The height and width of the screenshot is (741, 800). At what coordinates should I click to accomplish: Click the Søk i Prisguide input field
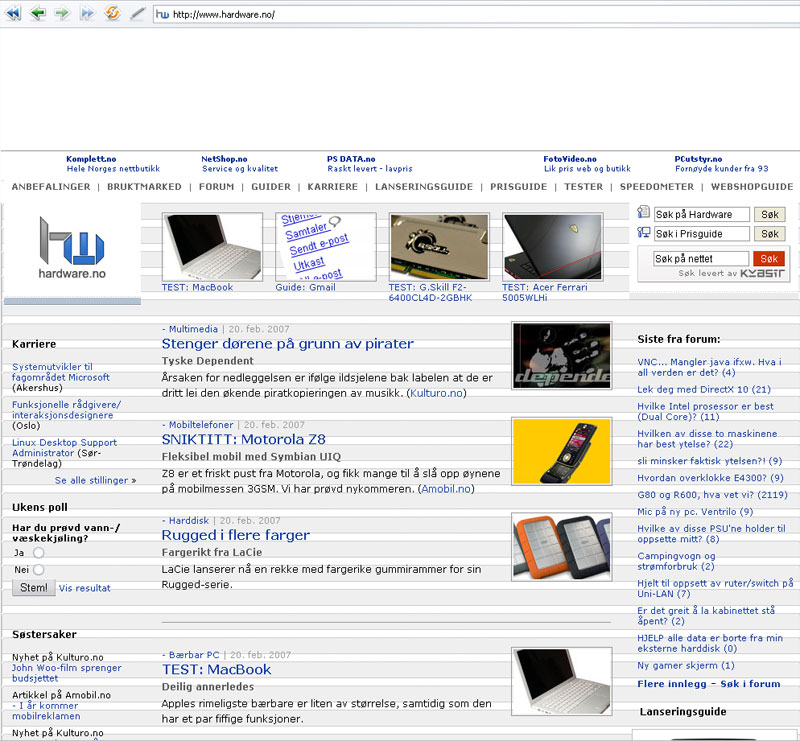[702, 234]
